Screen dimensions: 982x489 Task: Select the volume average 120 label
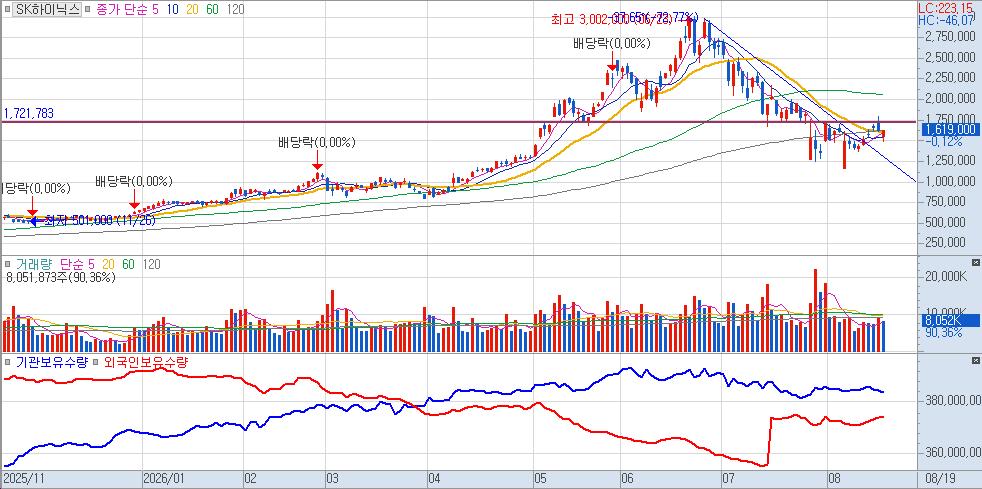[150, 265]
